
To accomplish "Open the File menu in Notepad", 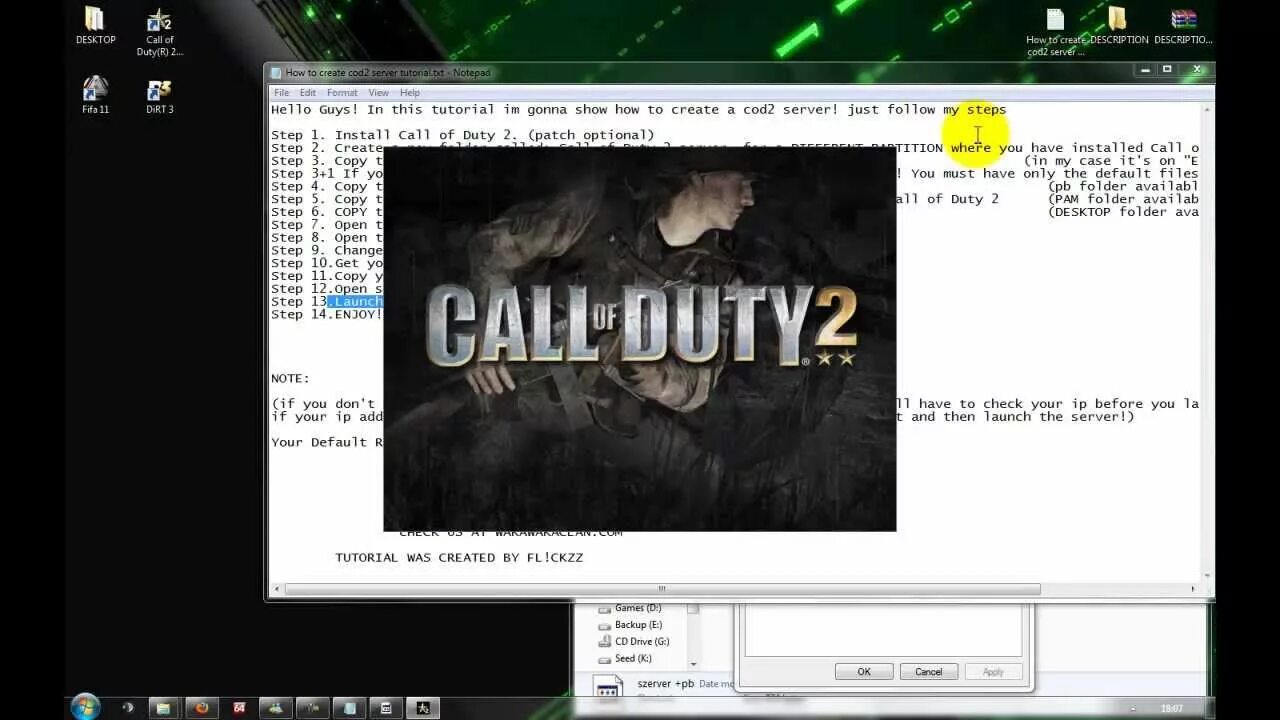I will click(282, 93).
